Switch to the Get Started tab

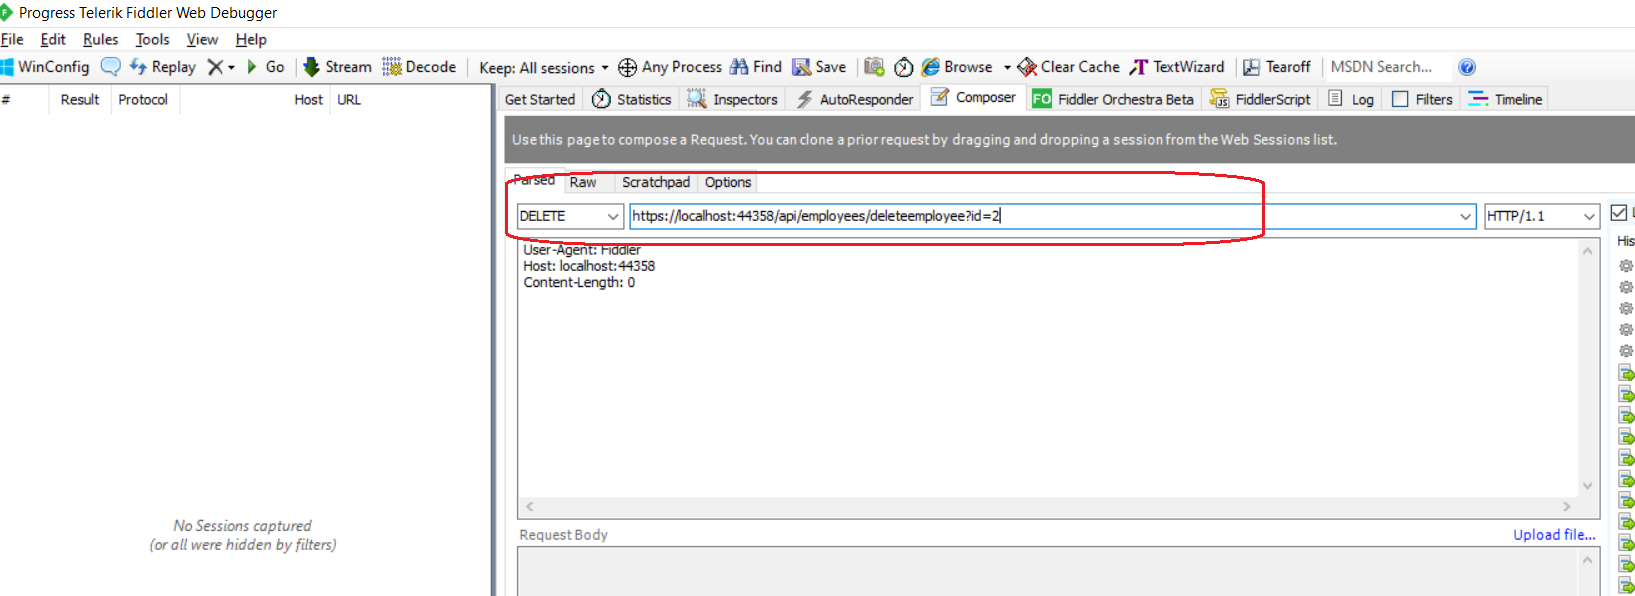coord(540,99)
